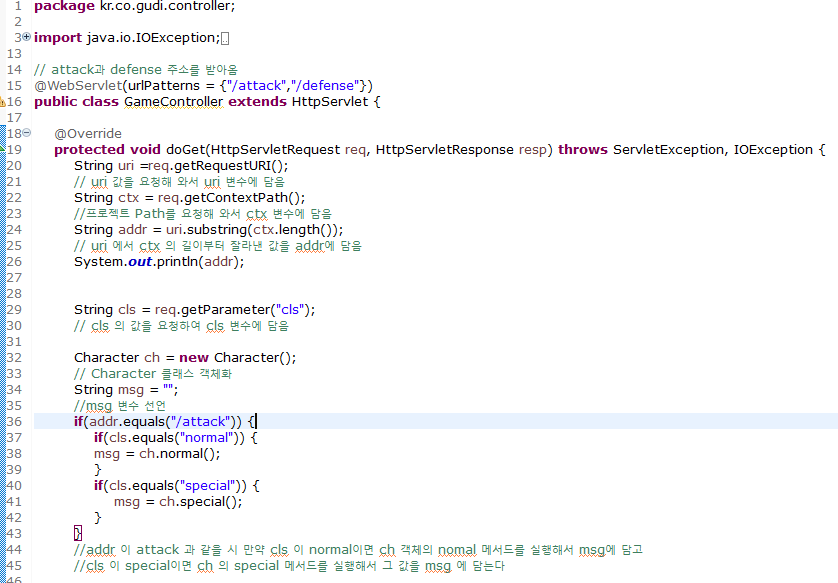Click the String msg declaration on line 34
Viewport: 838px width, 583px height.
126,390
